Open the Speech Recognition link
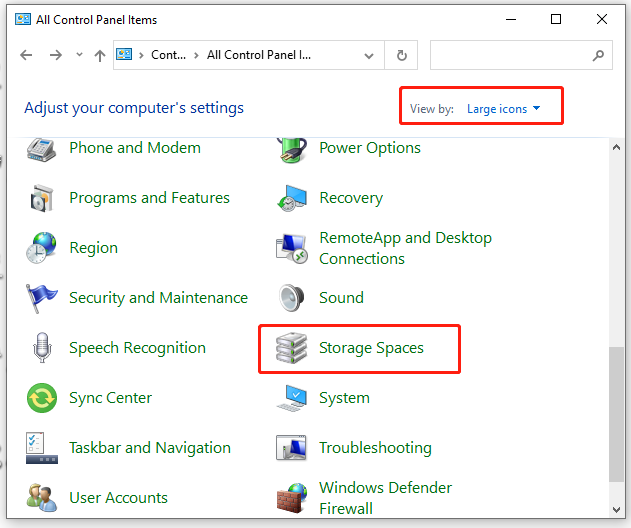Image resolution: width=631 pixels, height=528 pixels. (x=137, y=348)
